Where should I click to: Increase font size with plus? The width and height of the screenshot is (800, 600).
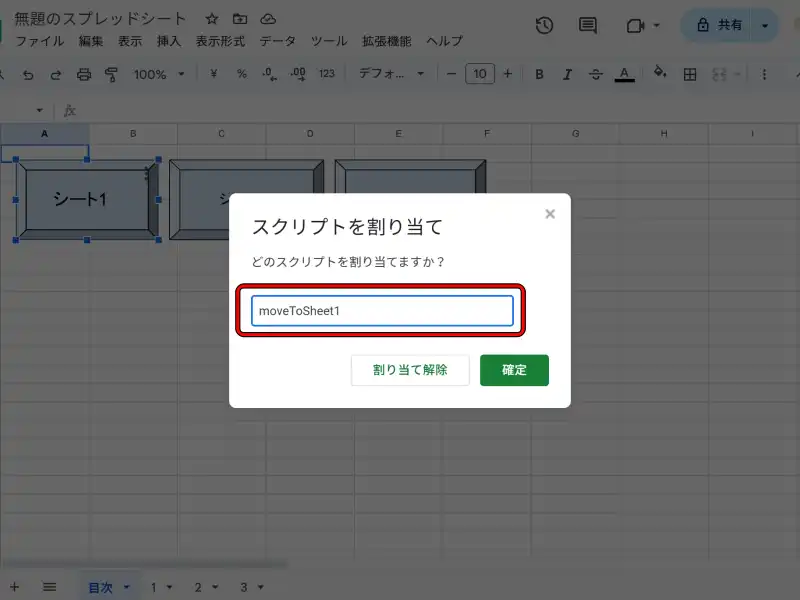click(508, 74)
